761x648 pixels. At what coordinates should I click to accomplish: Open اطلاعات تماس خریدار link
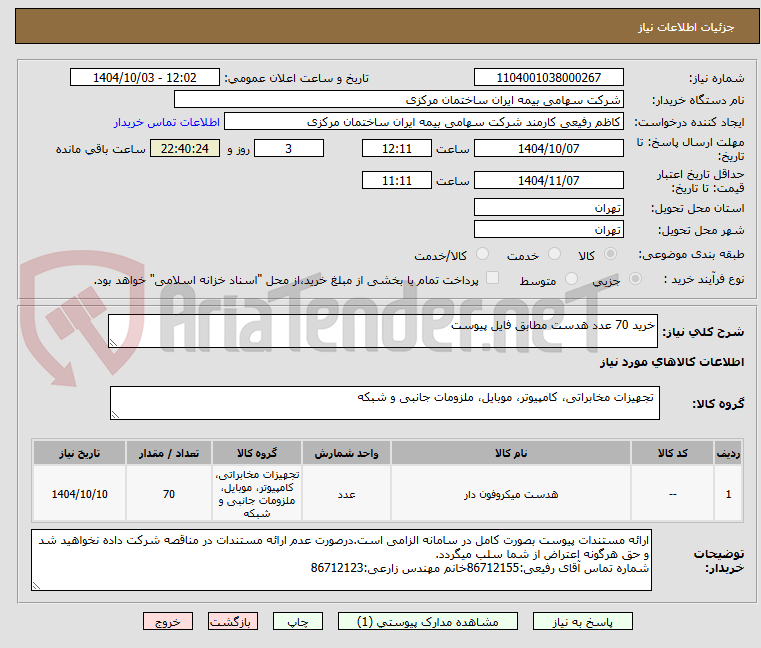click(x=167, y=122)
